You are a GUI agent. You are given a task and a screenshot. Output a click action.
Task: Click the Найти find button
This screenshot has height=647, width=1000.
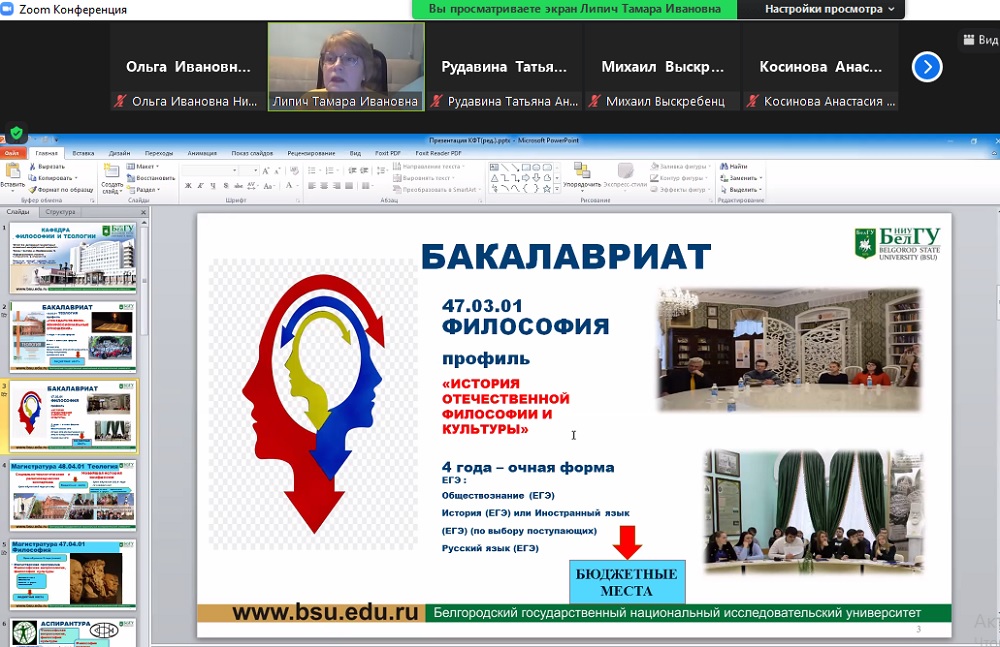[733, 167]
